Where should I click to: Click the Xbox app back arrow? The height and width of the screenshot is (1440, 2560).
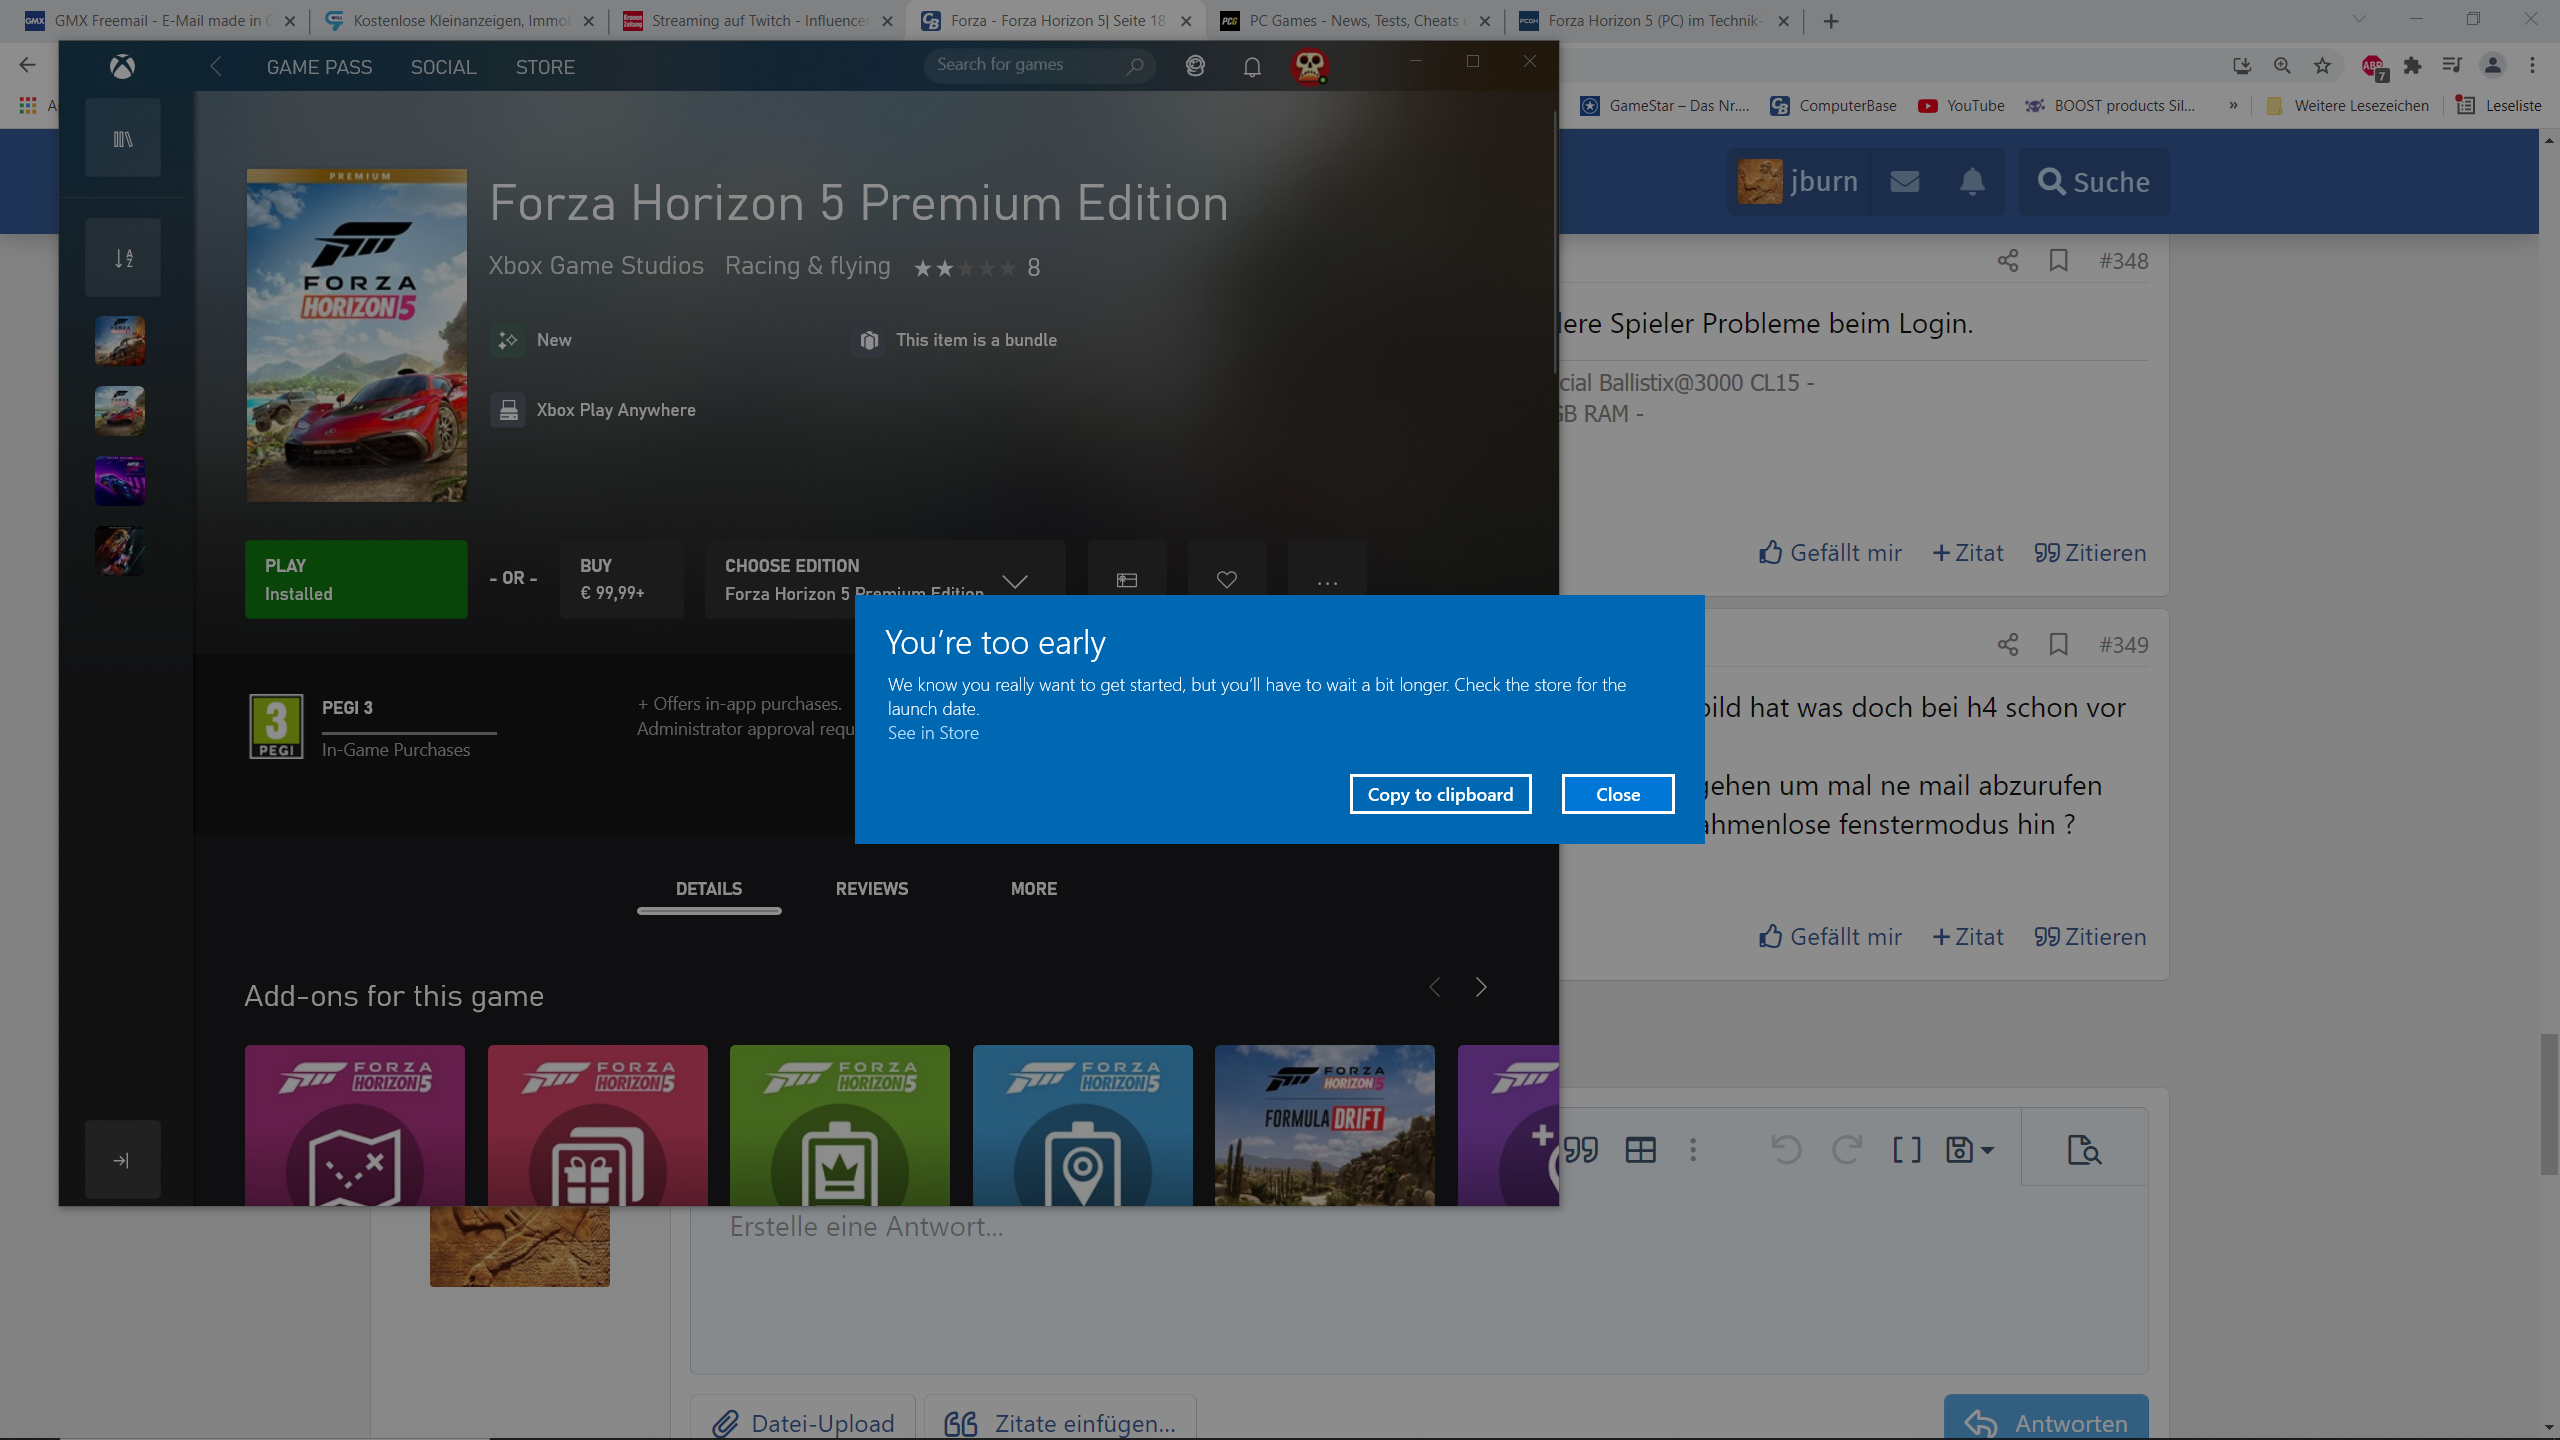coord(216,67)
